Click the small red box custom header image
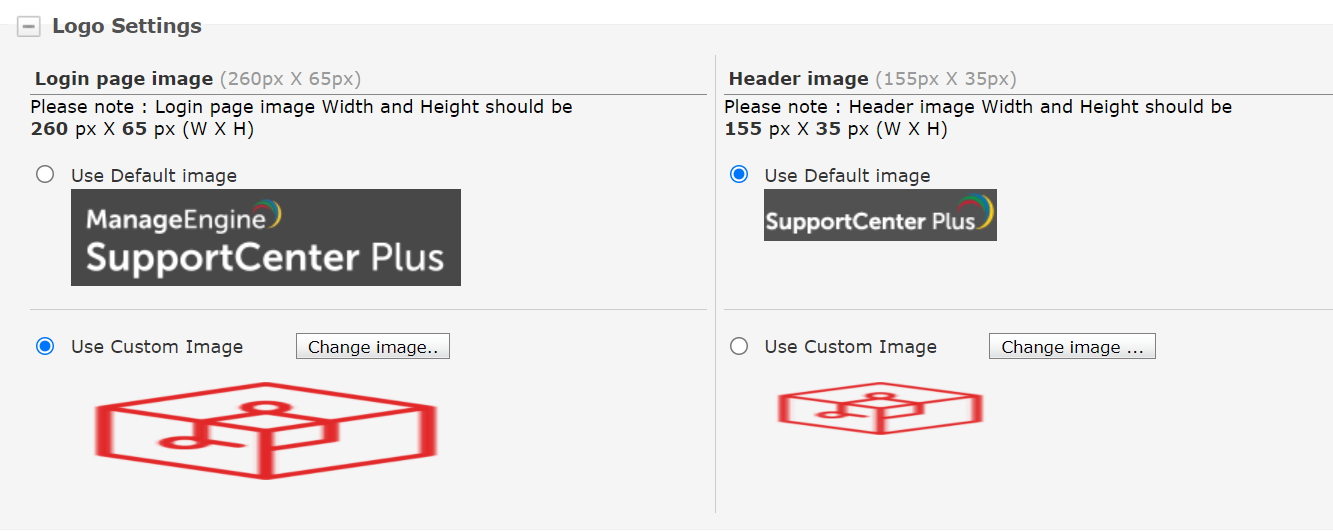The image size is (1333, 532). click(880, 408)
